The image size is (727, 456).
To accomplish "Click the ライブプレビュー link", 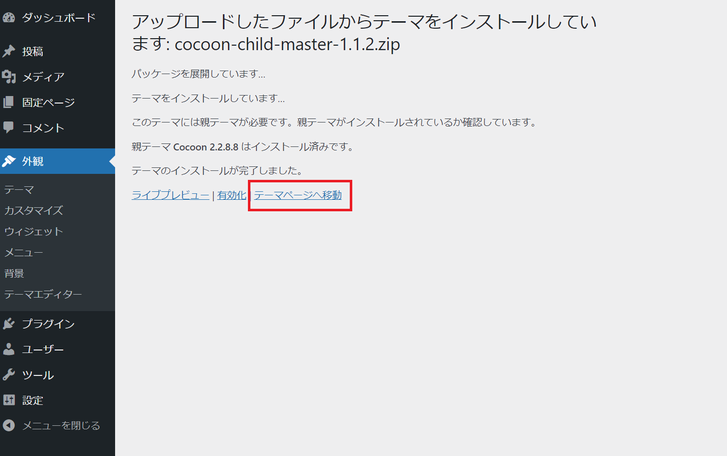I will [170, 195].
